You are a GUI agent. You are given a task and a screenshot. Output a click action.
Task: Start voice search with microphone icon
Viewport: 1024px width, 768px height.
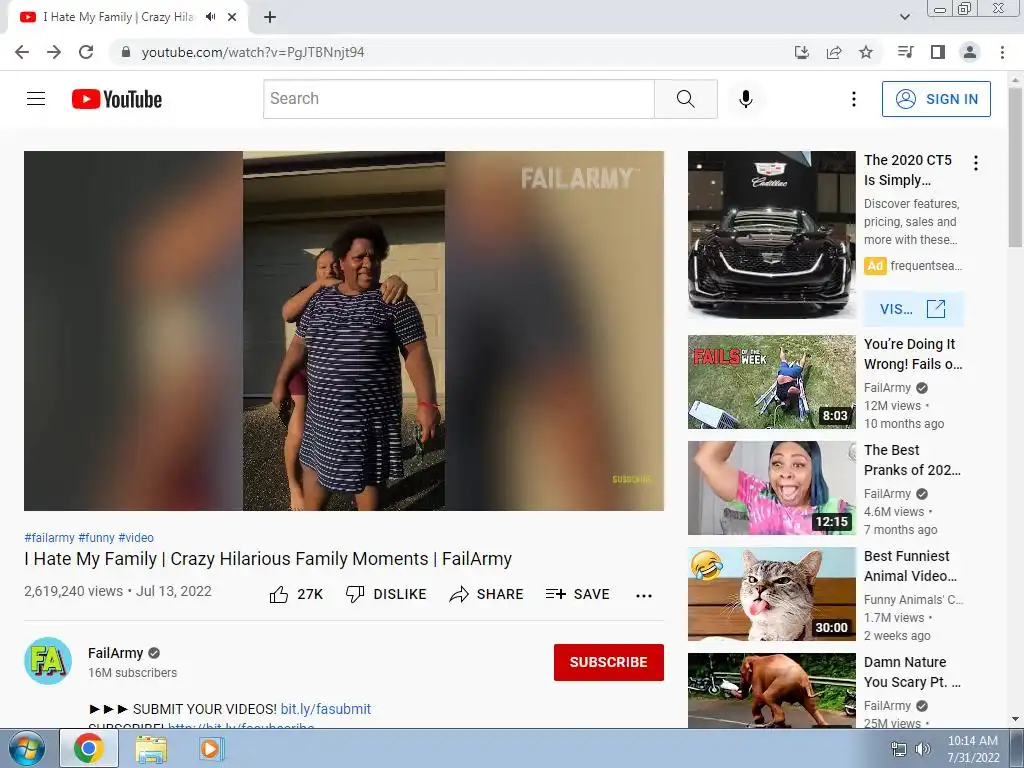click(x=745, y=99)
